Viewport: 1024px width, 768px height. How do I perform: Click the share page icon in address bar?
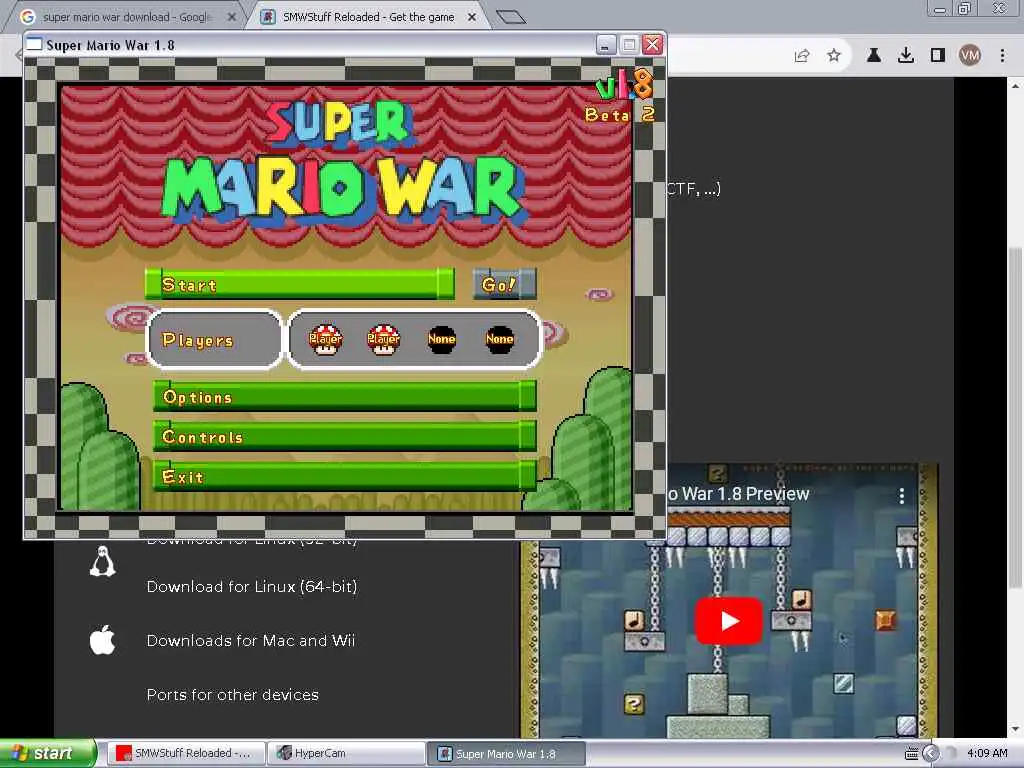point(802,56)
